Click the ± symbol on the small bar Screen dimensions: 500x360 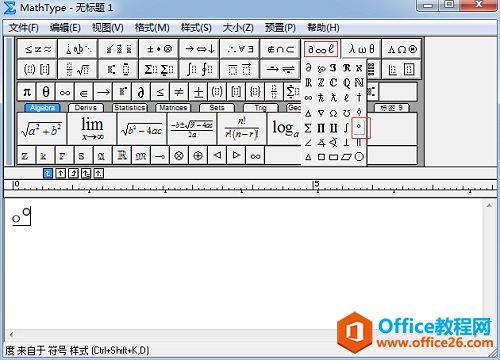[198, 92]
